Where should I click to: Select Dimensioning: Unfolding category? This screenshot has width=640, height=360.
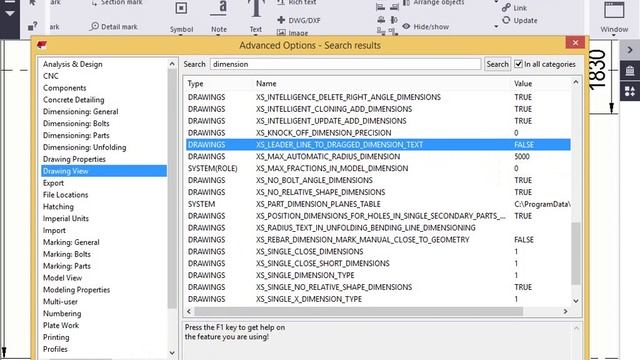pyautogui.click(x=84, y=147)
